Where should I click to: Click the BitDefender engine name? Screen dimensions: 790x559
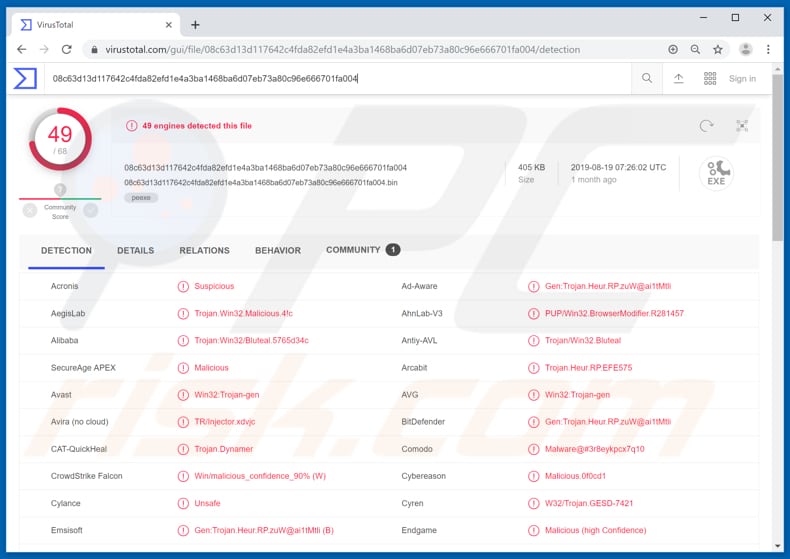coord(423,422)
